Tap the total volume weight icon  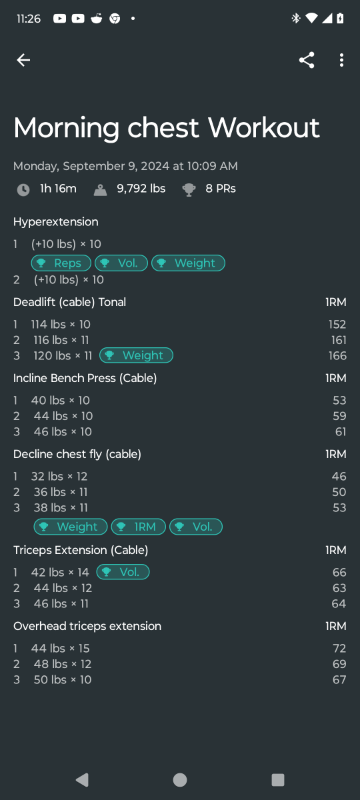pyautogui.click(x=100, y=190)
